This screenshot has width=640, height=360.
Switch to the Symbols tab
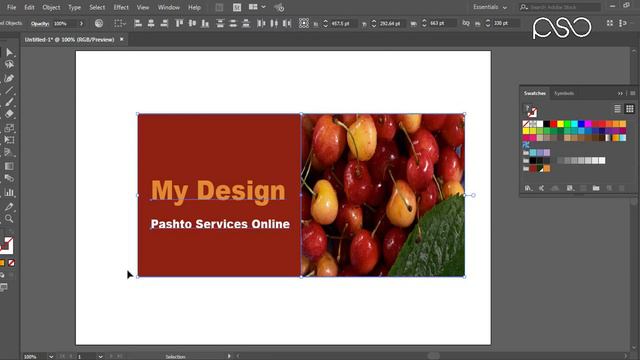(564, 93)
